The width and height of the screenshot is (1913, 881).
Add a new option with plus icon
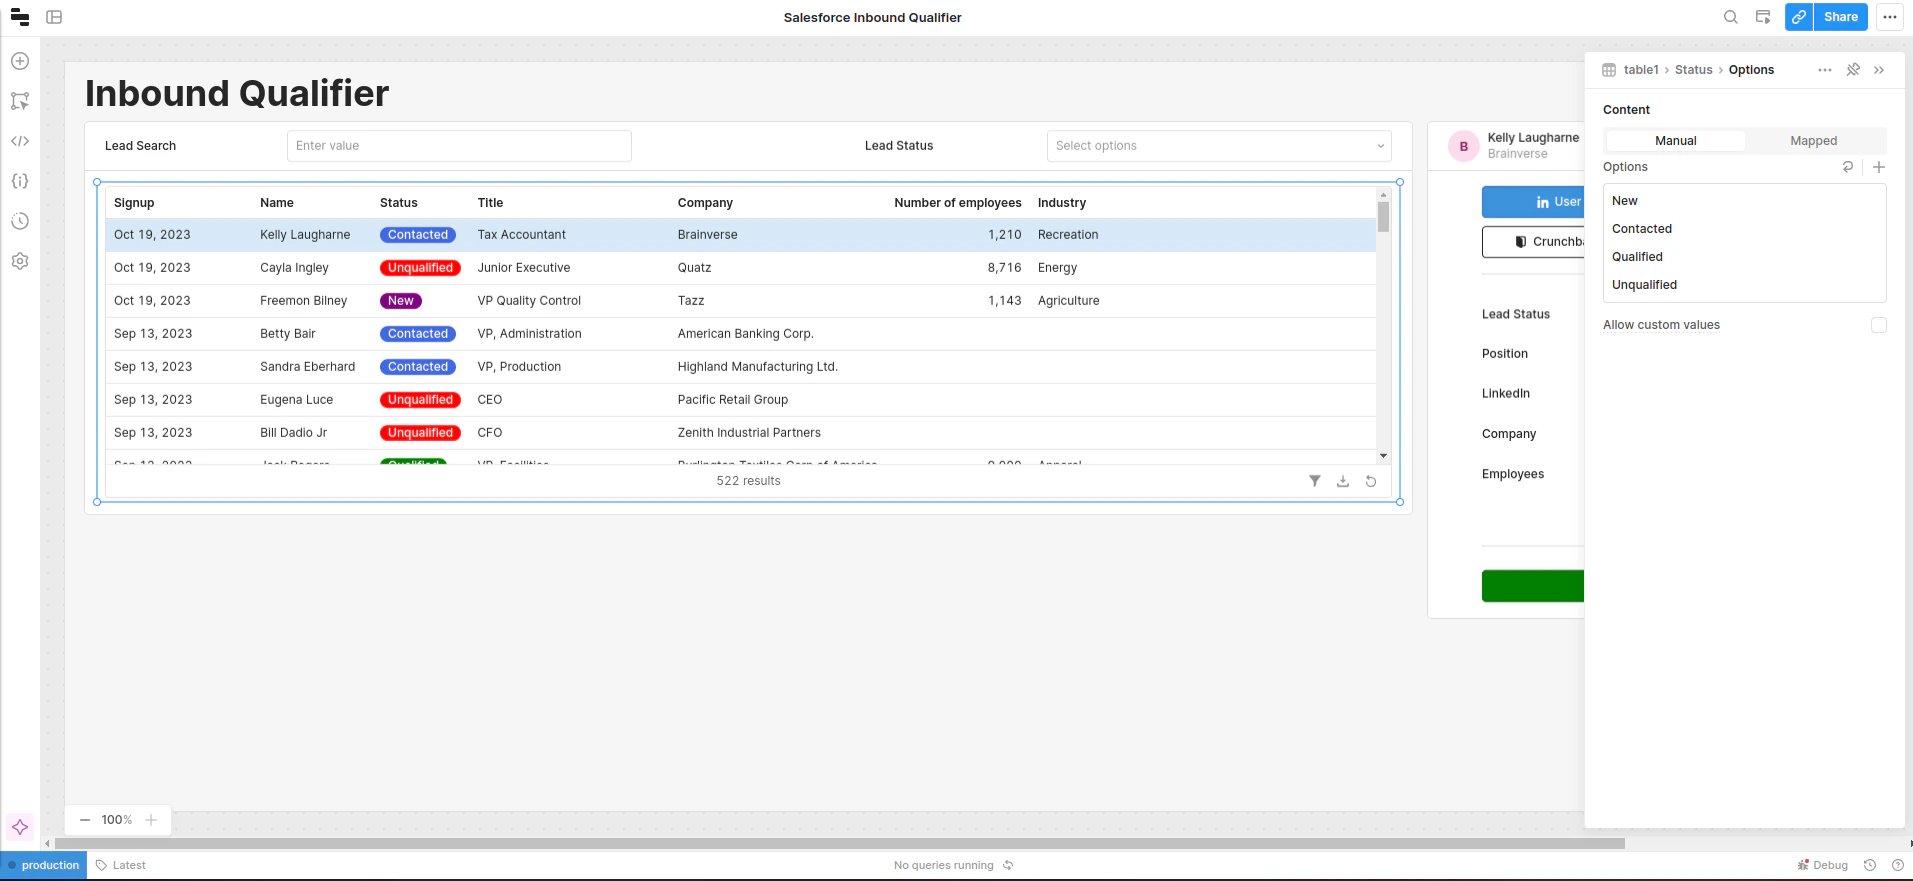coord(1879,167)
